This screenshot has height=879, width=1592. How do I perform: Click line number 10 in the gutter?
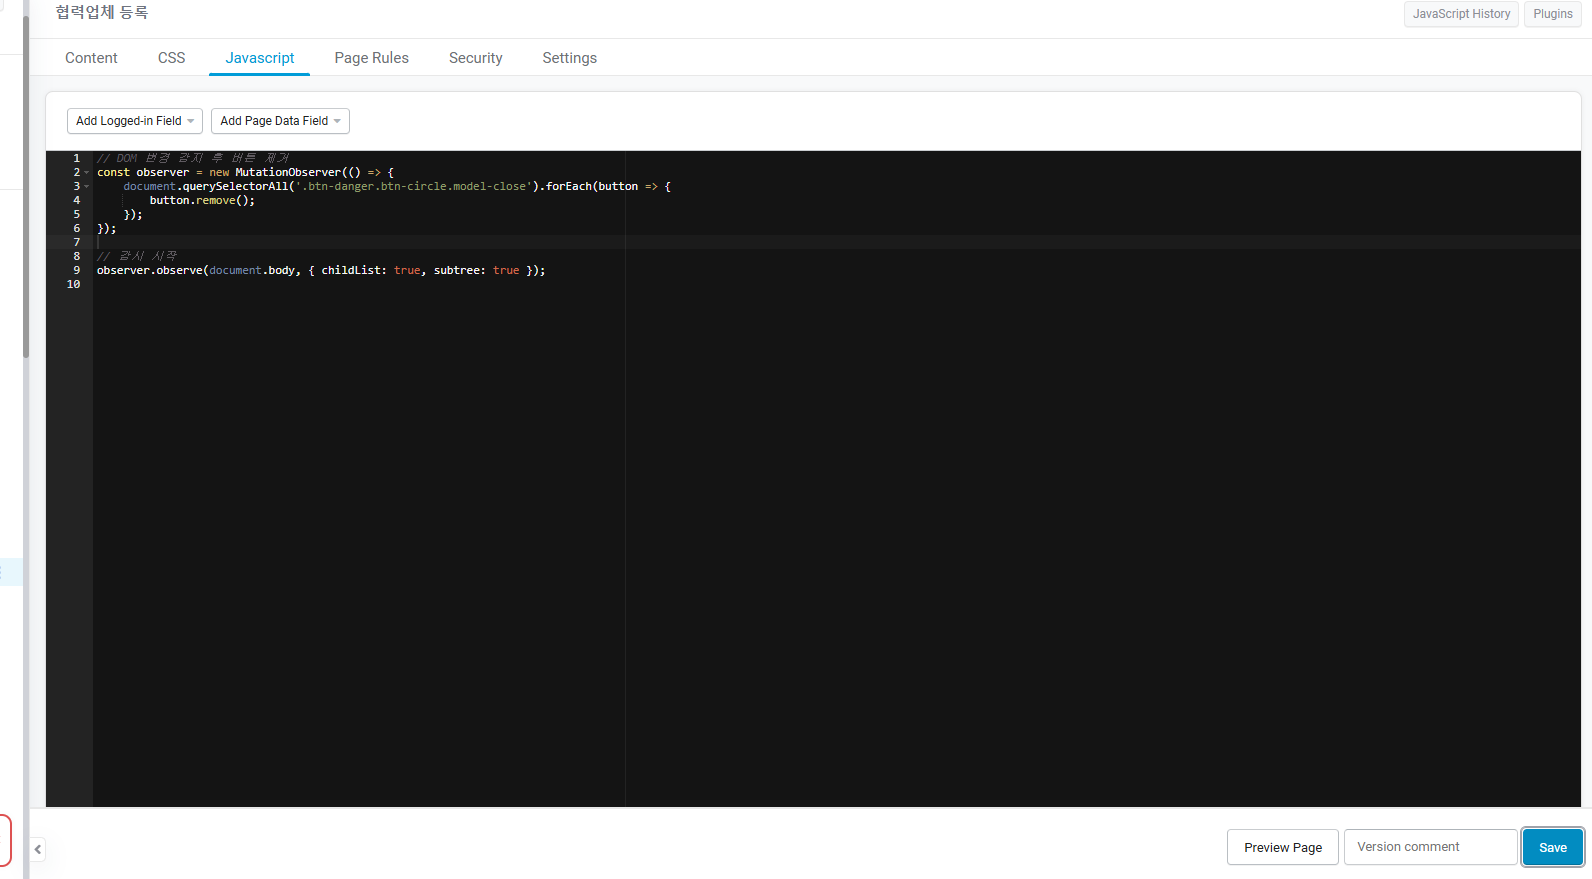[x=73, y=285]
